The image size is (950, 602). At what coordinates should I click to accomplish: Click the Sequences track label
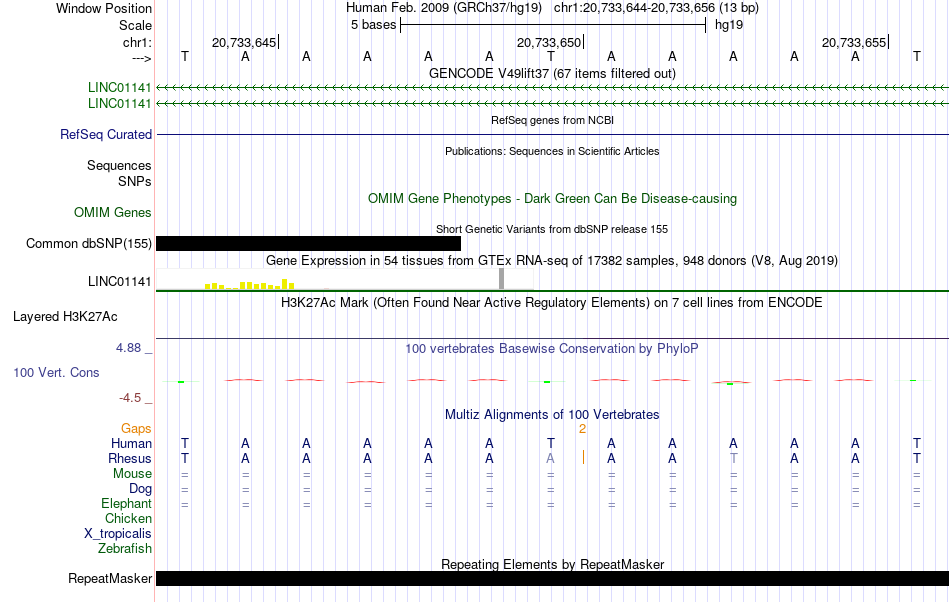click(119, 165)
